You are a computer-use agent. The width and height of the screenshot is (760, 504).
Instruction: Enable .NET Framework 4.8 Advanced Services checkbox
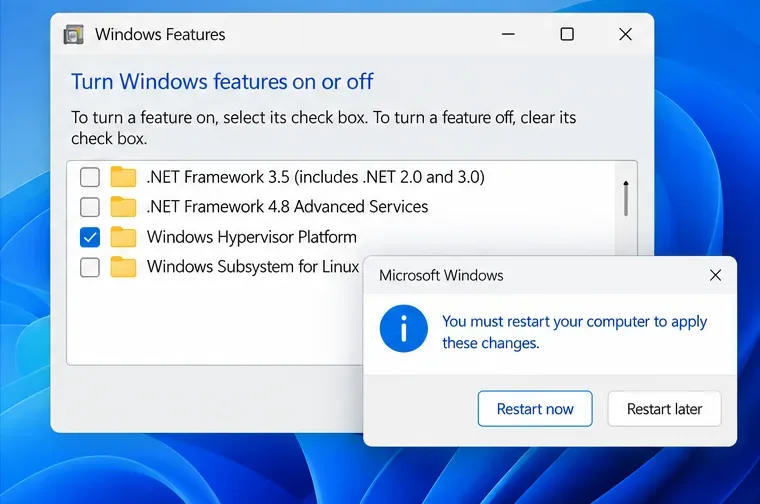90,207
